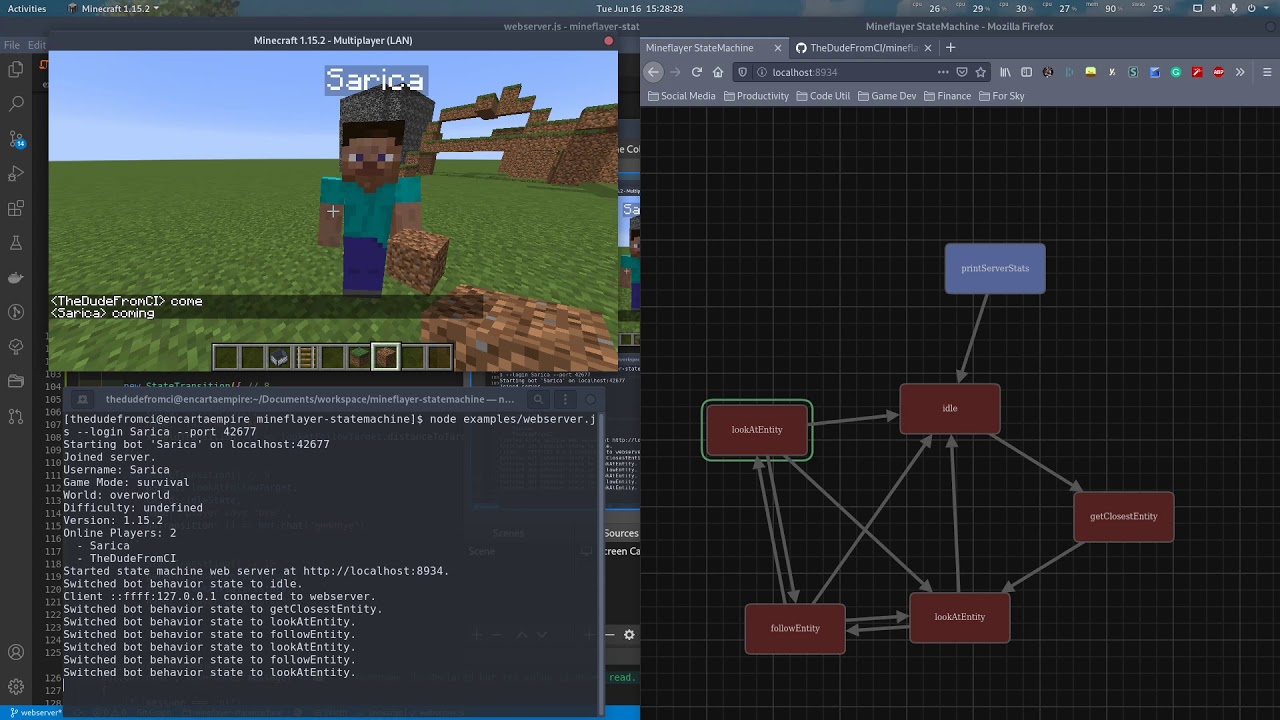Click terminal search magnifier icon
The height and width of the screenshot is (720, 1280).
(x=538, y=399)
